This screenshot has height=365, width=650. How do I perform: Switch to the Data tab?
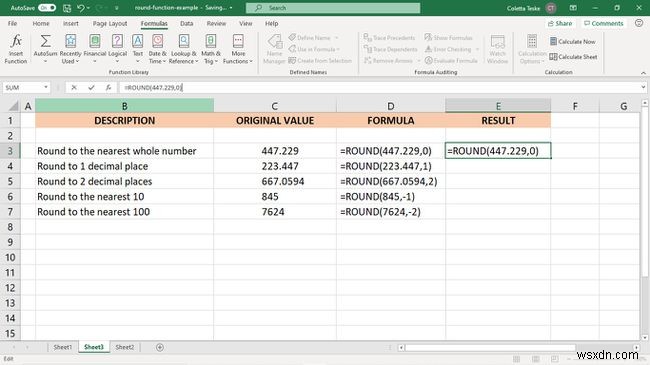(x=187, y=23)
